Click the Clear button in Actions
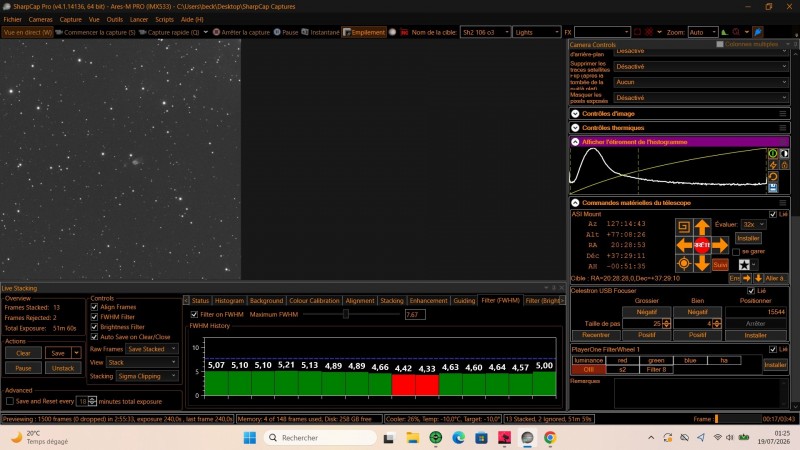Viewport: 800px width, 450px height. [x=23, y=353]
